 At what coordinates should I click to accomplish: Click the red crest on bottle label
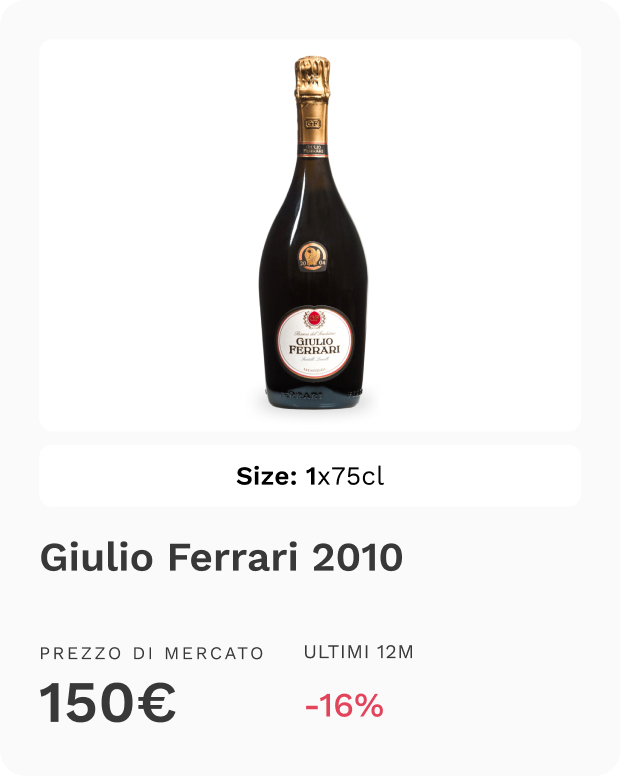(x=313, y=319)
